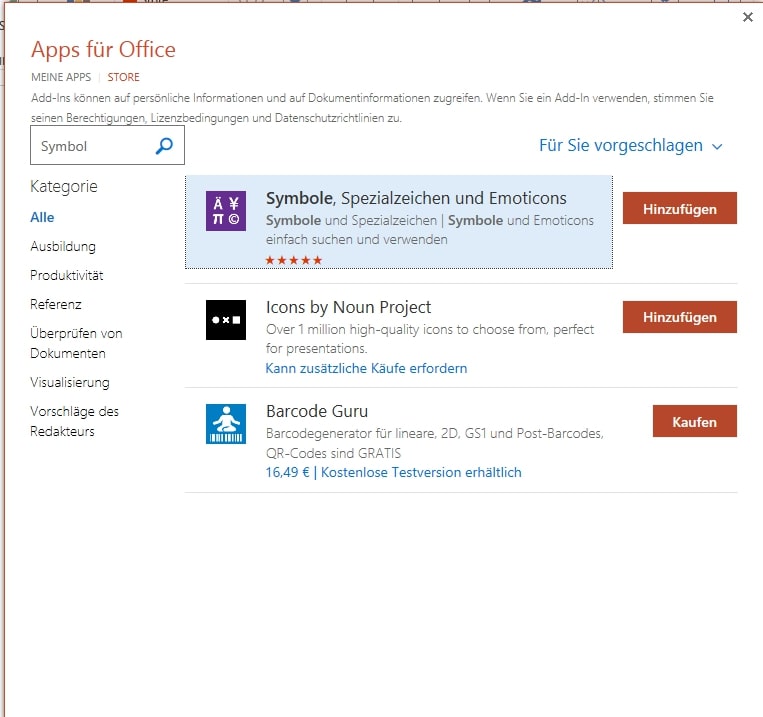
Task: Expand the 'Für Sie vorgeschlagen' sort dropdown
Action: click(621, 146)
